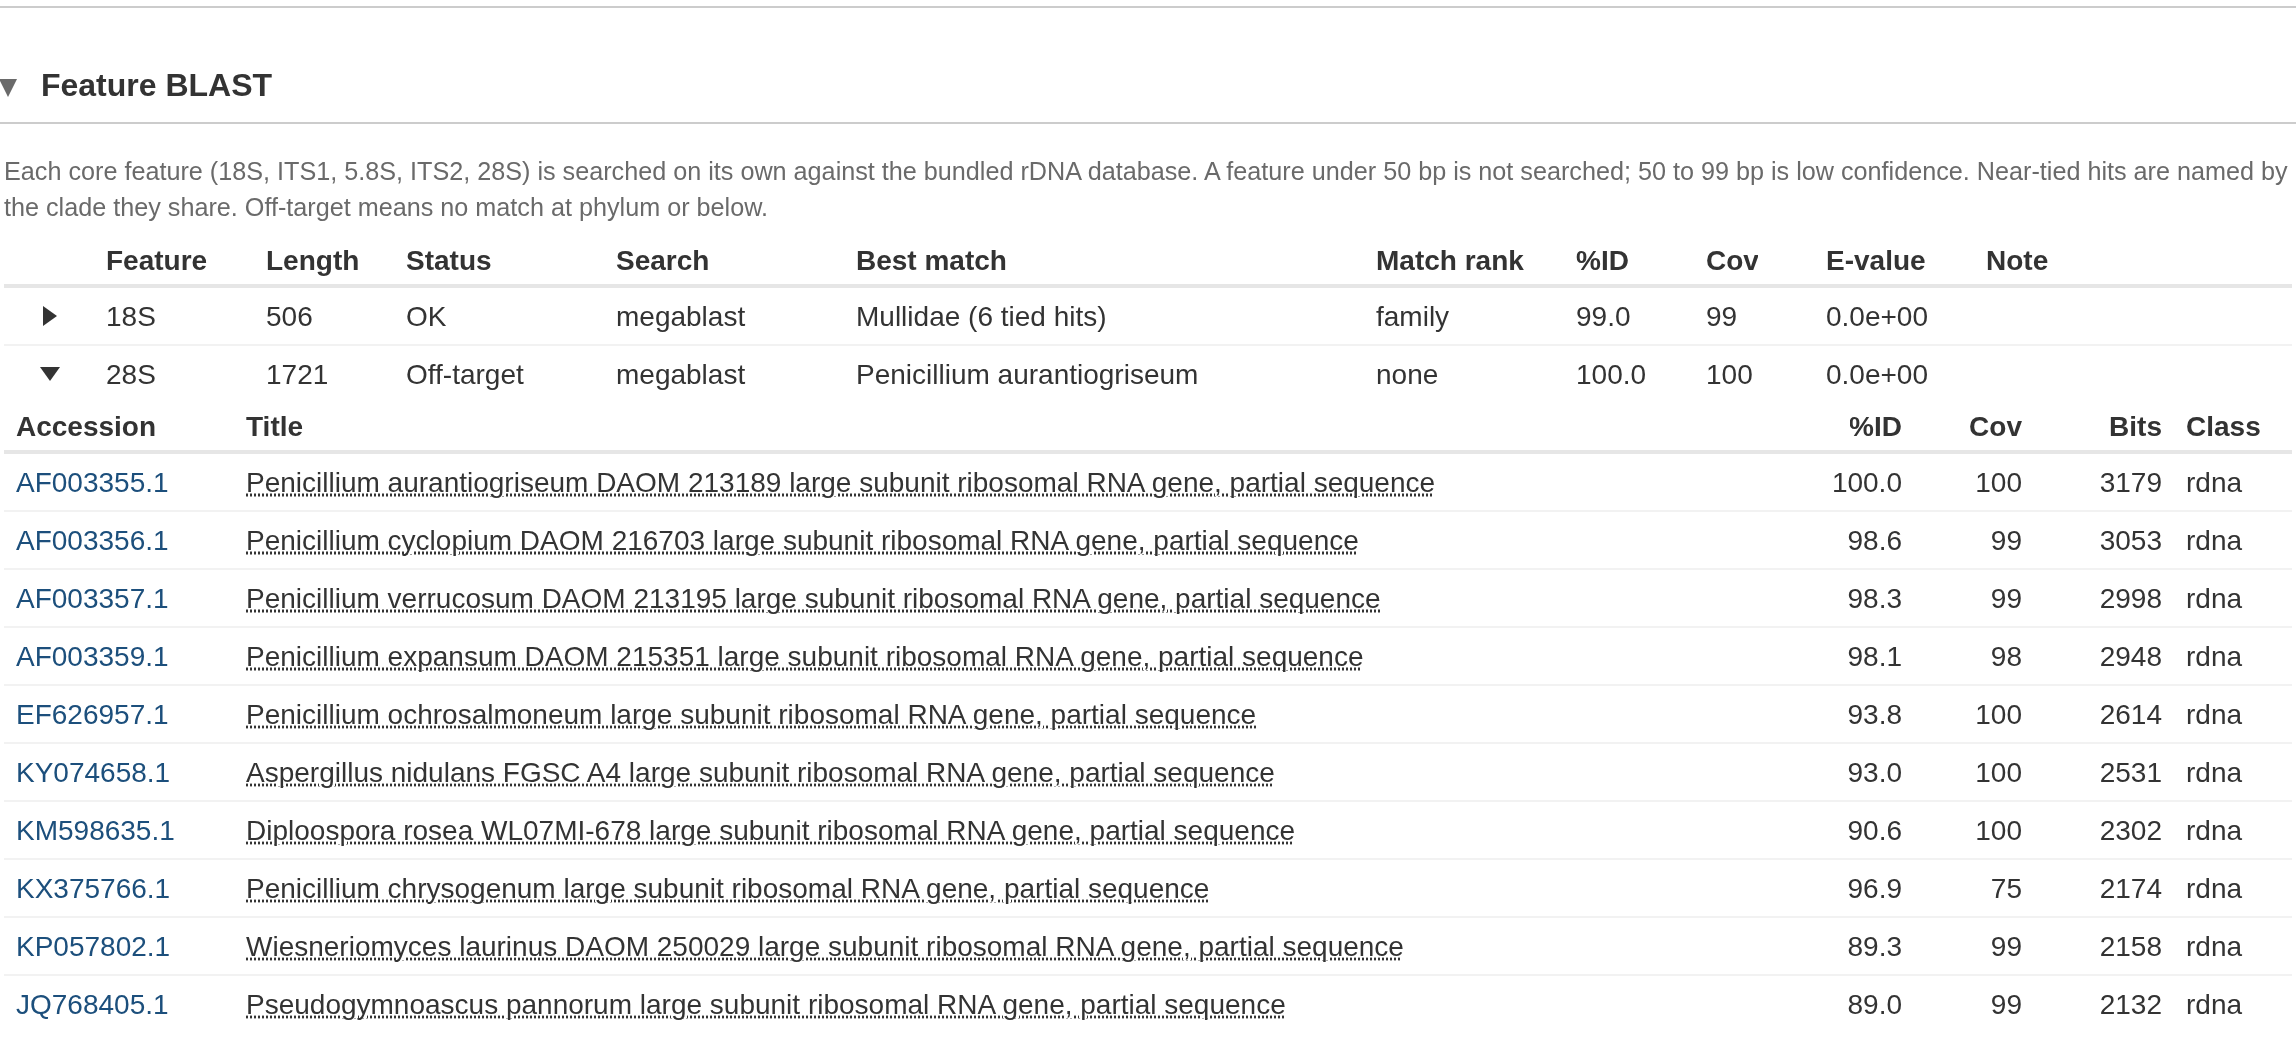Click the 75 coverage value for KX375766.1
Viewport: 2296px width, 1064px height.
(x=2006, y=889)
